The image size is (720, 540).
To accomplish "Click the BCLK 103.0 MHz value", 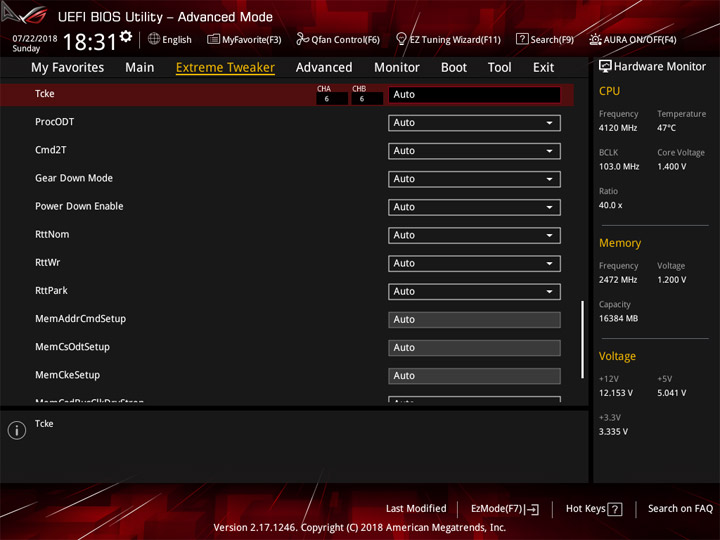I will click(619, 167).
